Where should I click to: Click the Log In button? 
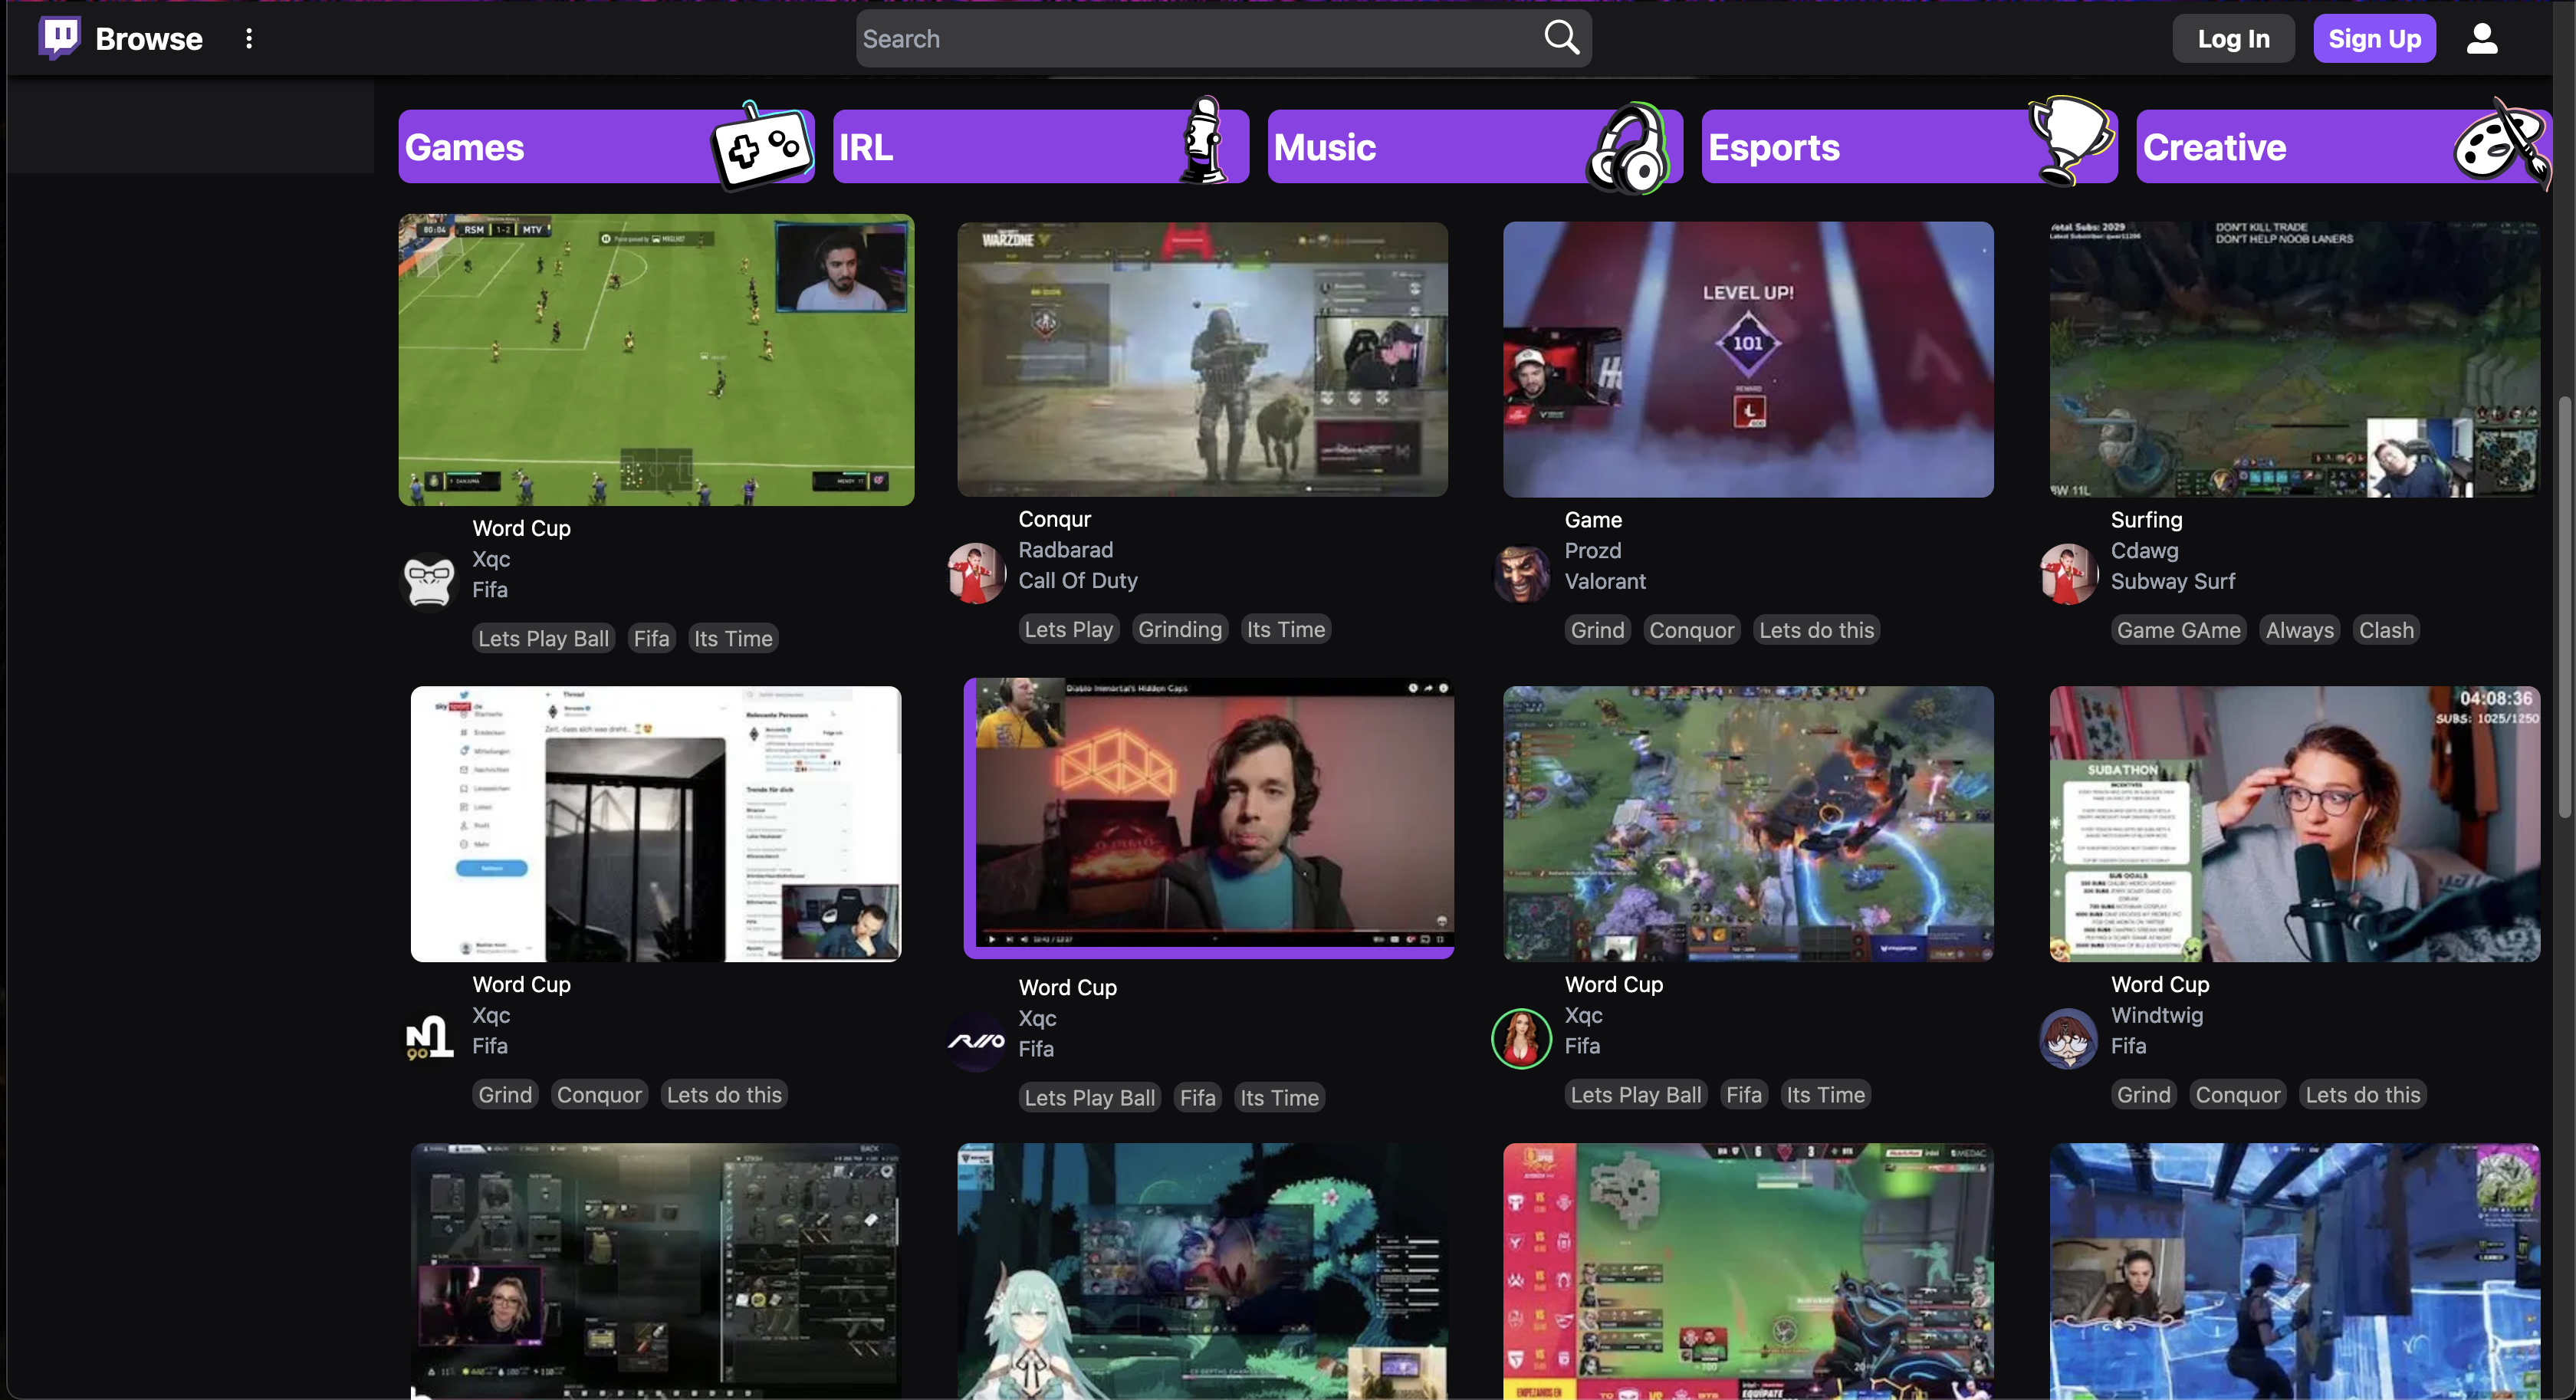click(2233, 38)
